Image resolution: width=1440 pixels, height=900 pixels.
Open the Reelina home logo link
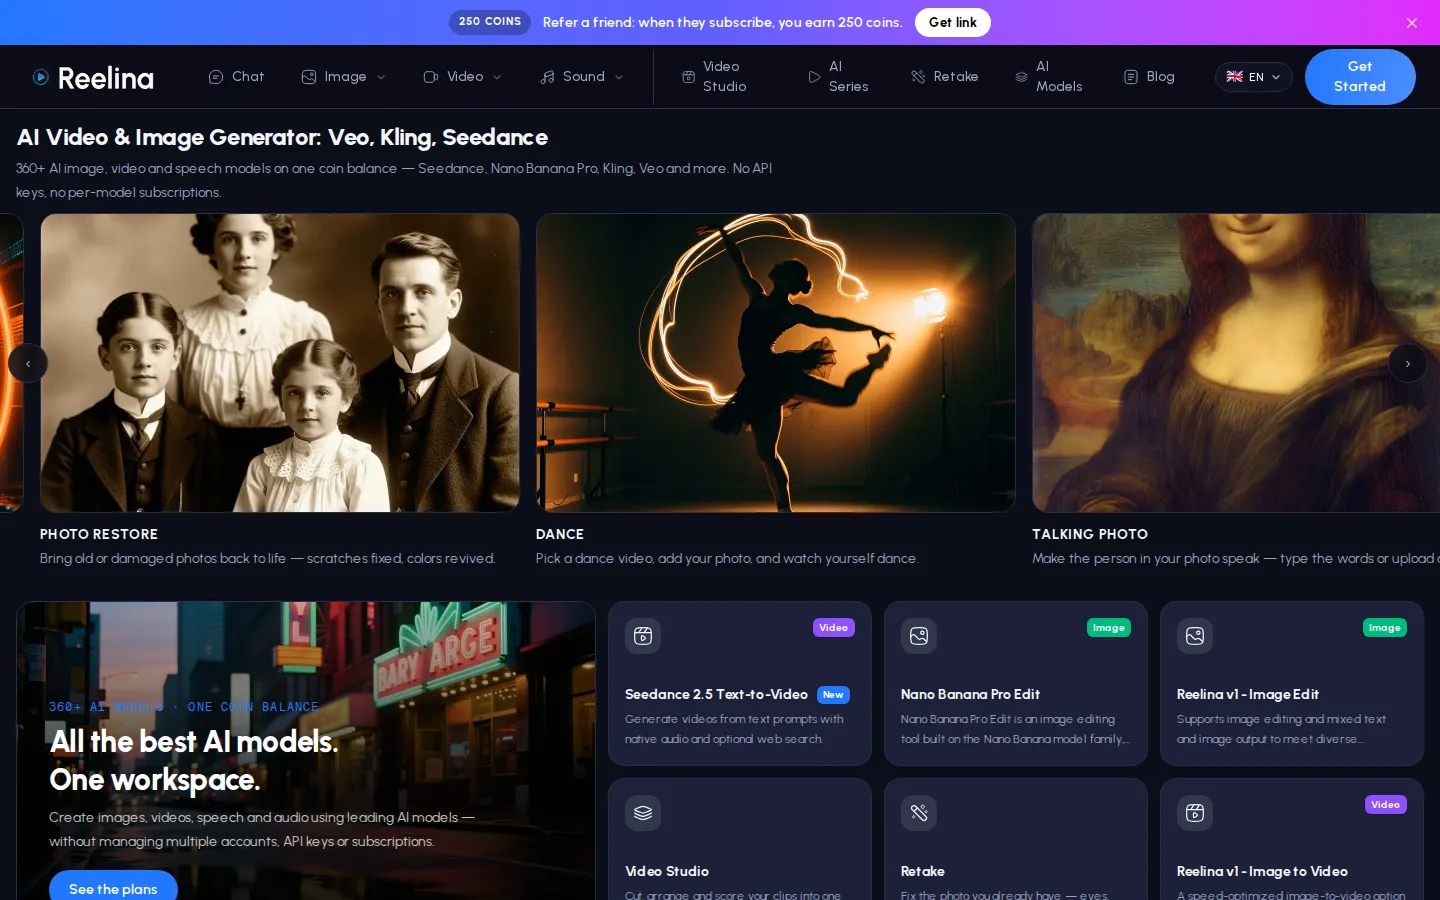[93, 77]
